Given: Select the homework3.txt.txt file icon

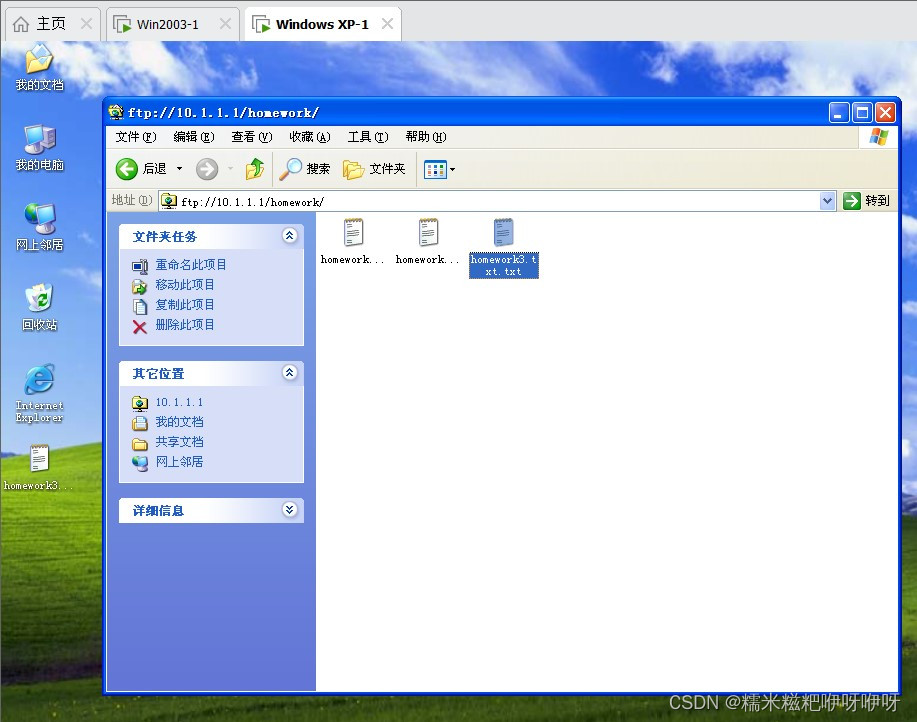Looking at the screenshot, I should (503, 232).
